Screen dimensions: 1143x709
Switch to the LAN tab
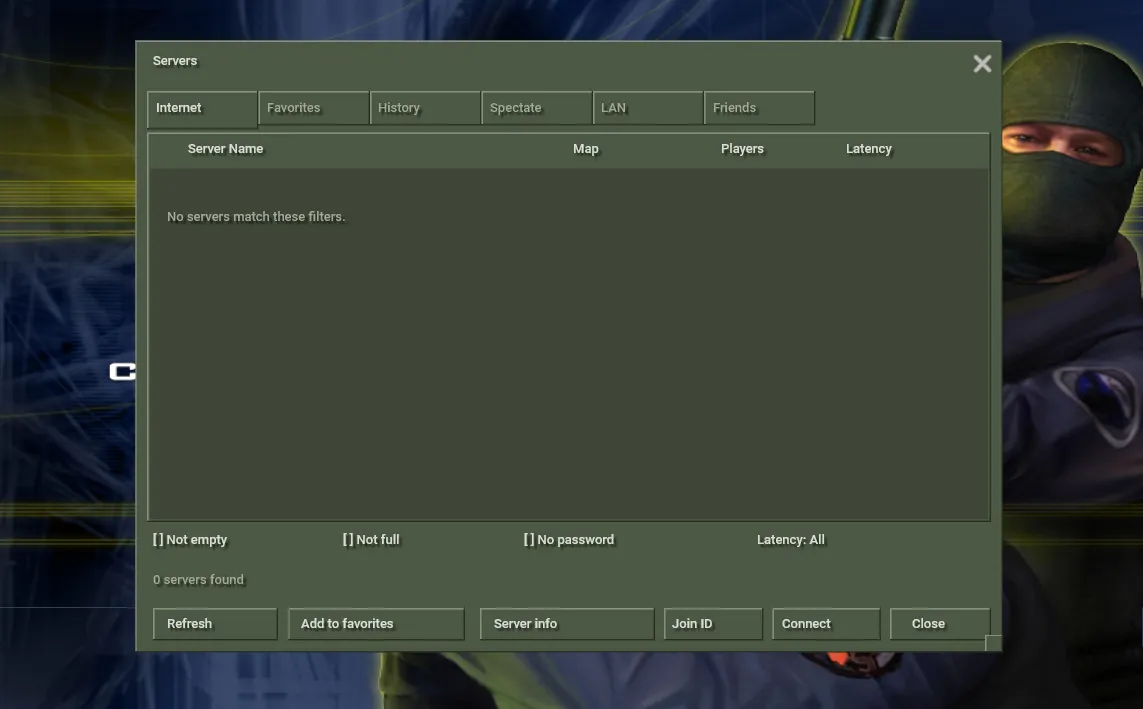pyautogui.click(x=648, y=108)
